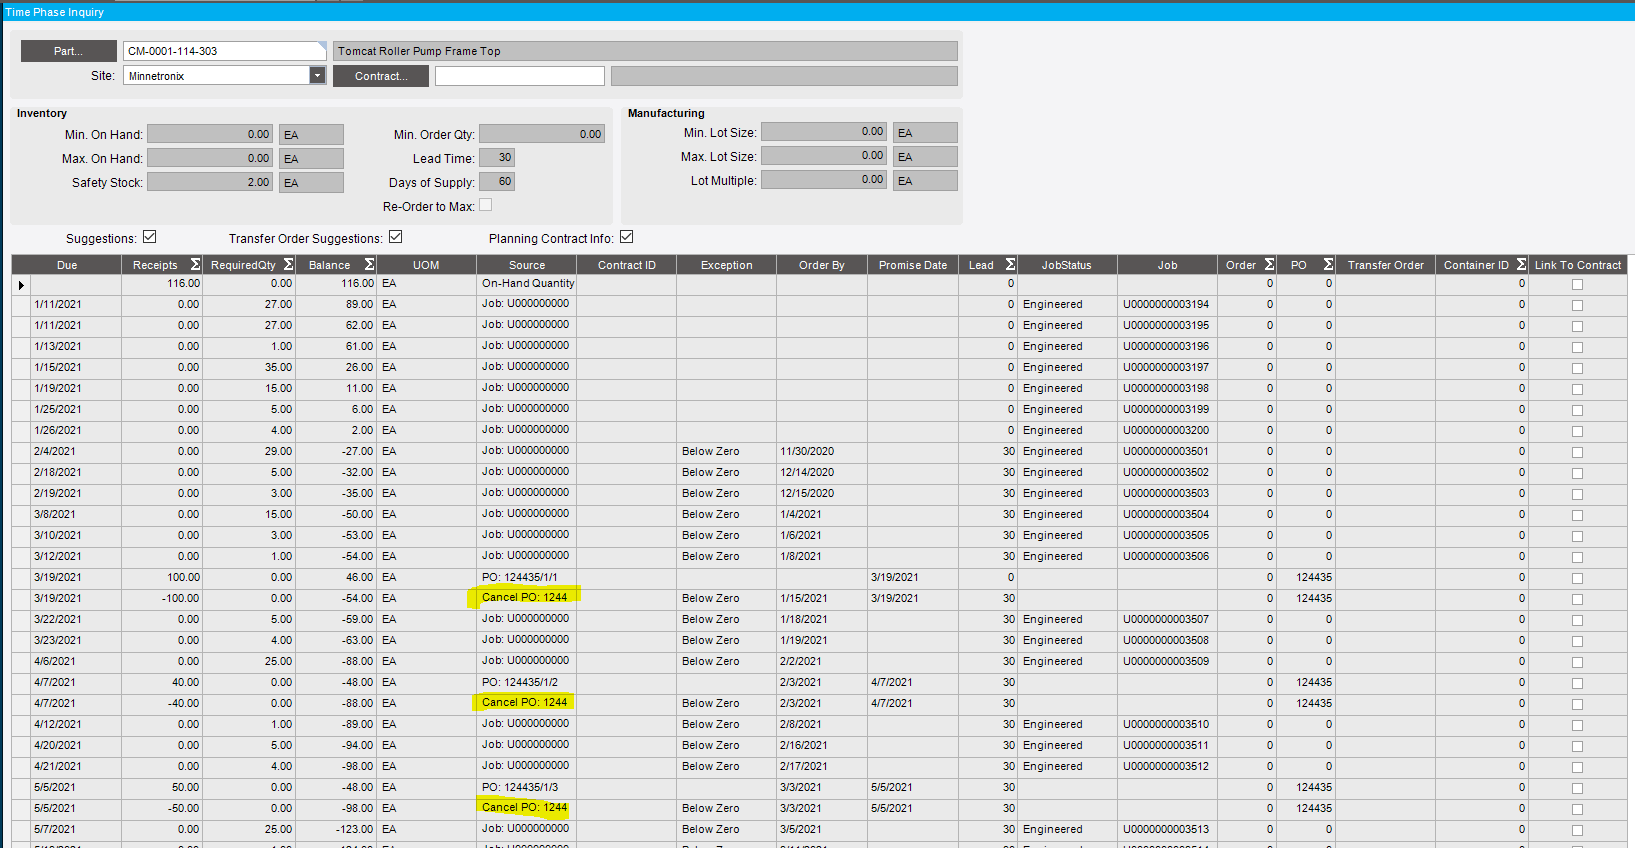Click the Balance column sum icon

369,265
